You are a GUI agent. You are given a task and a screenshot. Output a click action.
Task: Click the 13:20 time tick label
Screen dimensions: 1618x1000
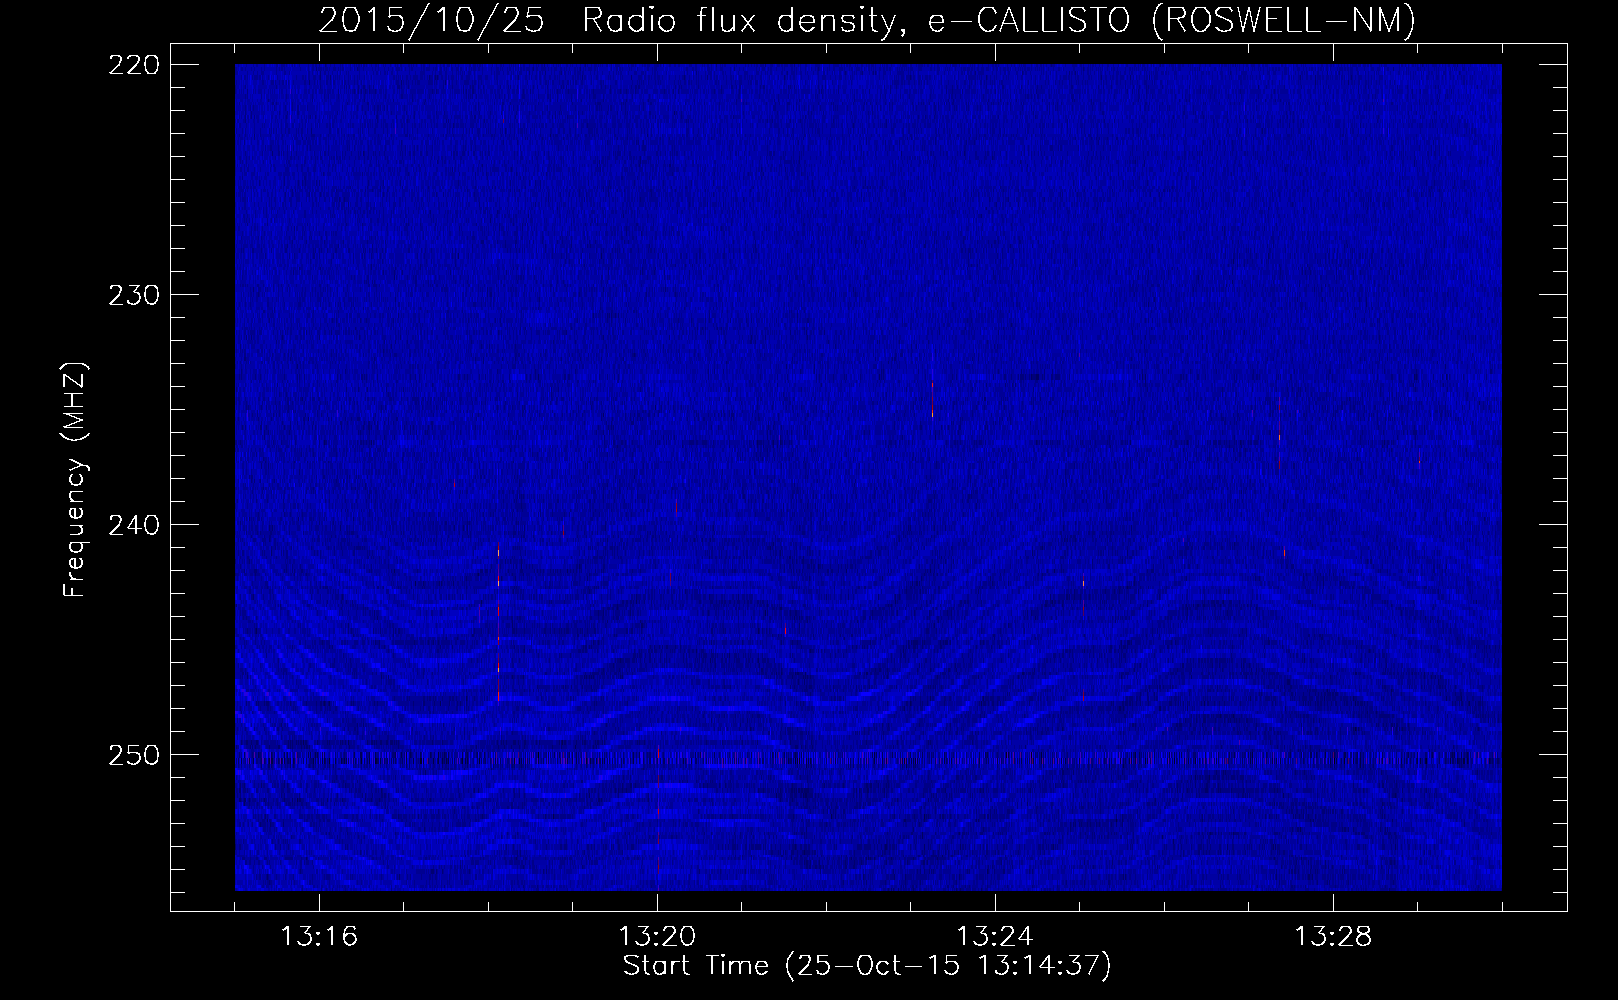[x=657, y=937]
